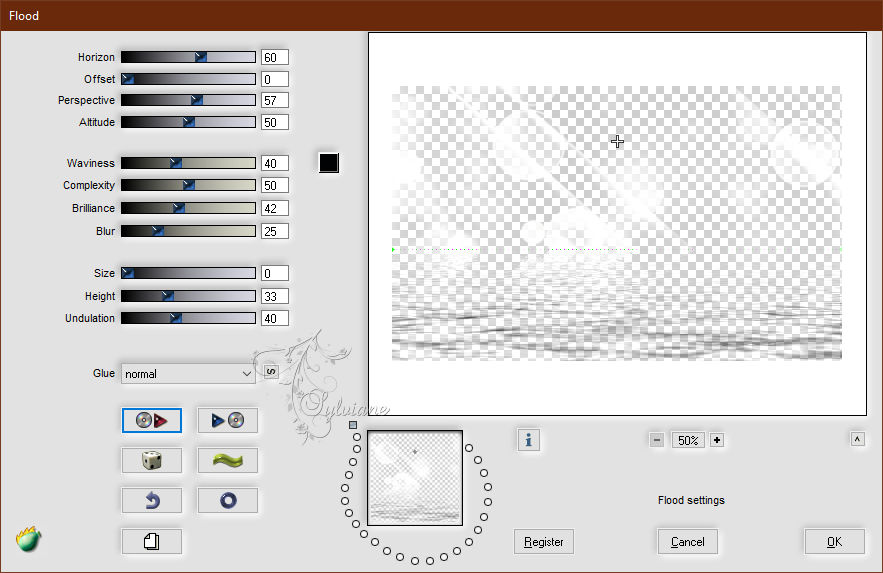
Task: Click the caret button beside the preview
Action: pyautogui.click(x=858, y=439)
